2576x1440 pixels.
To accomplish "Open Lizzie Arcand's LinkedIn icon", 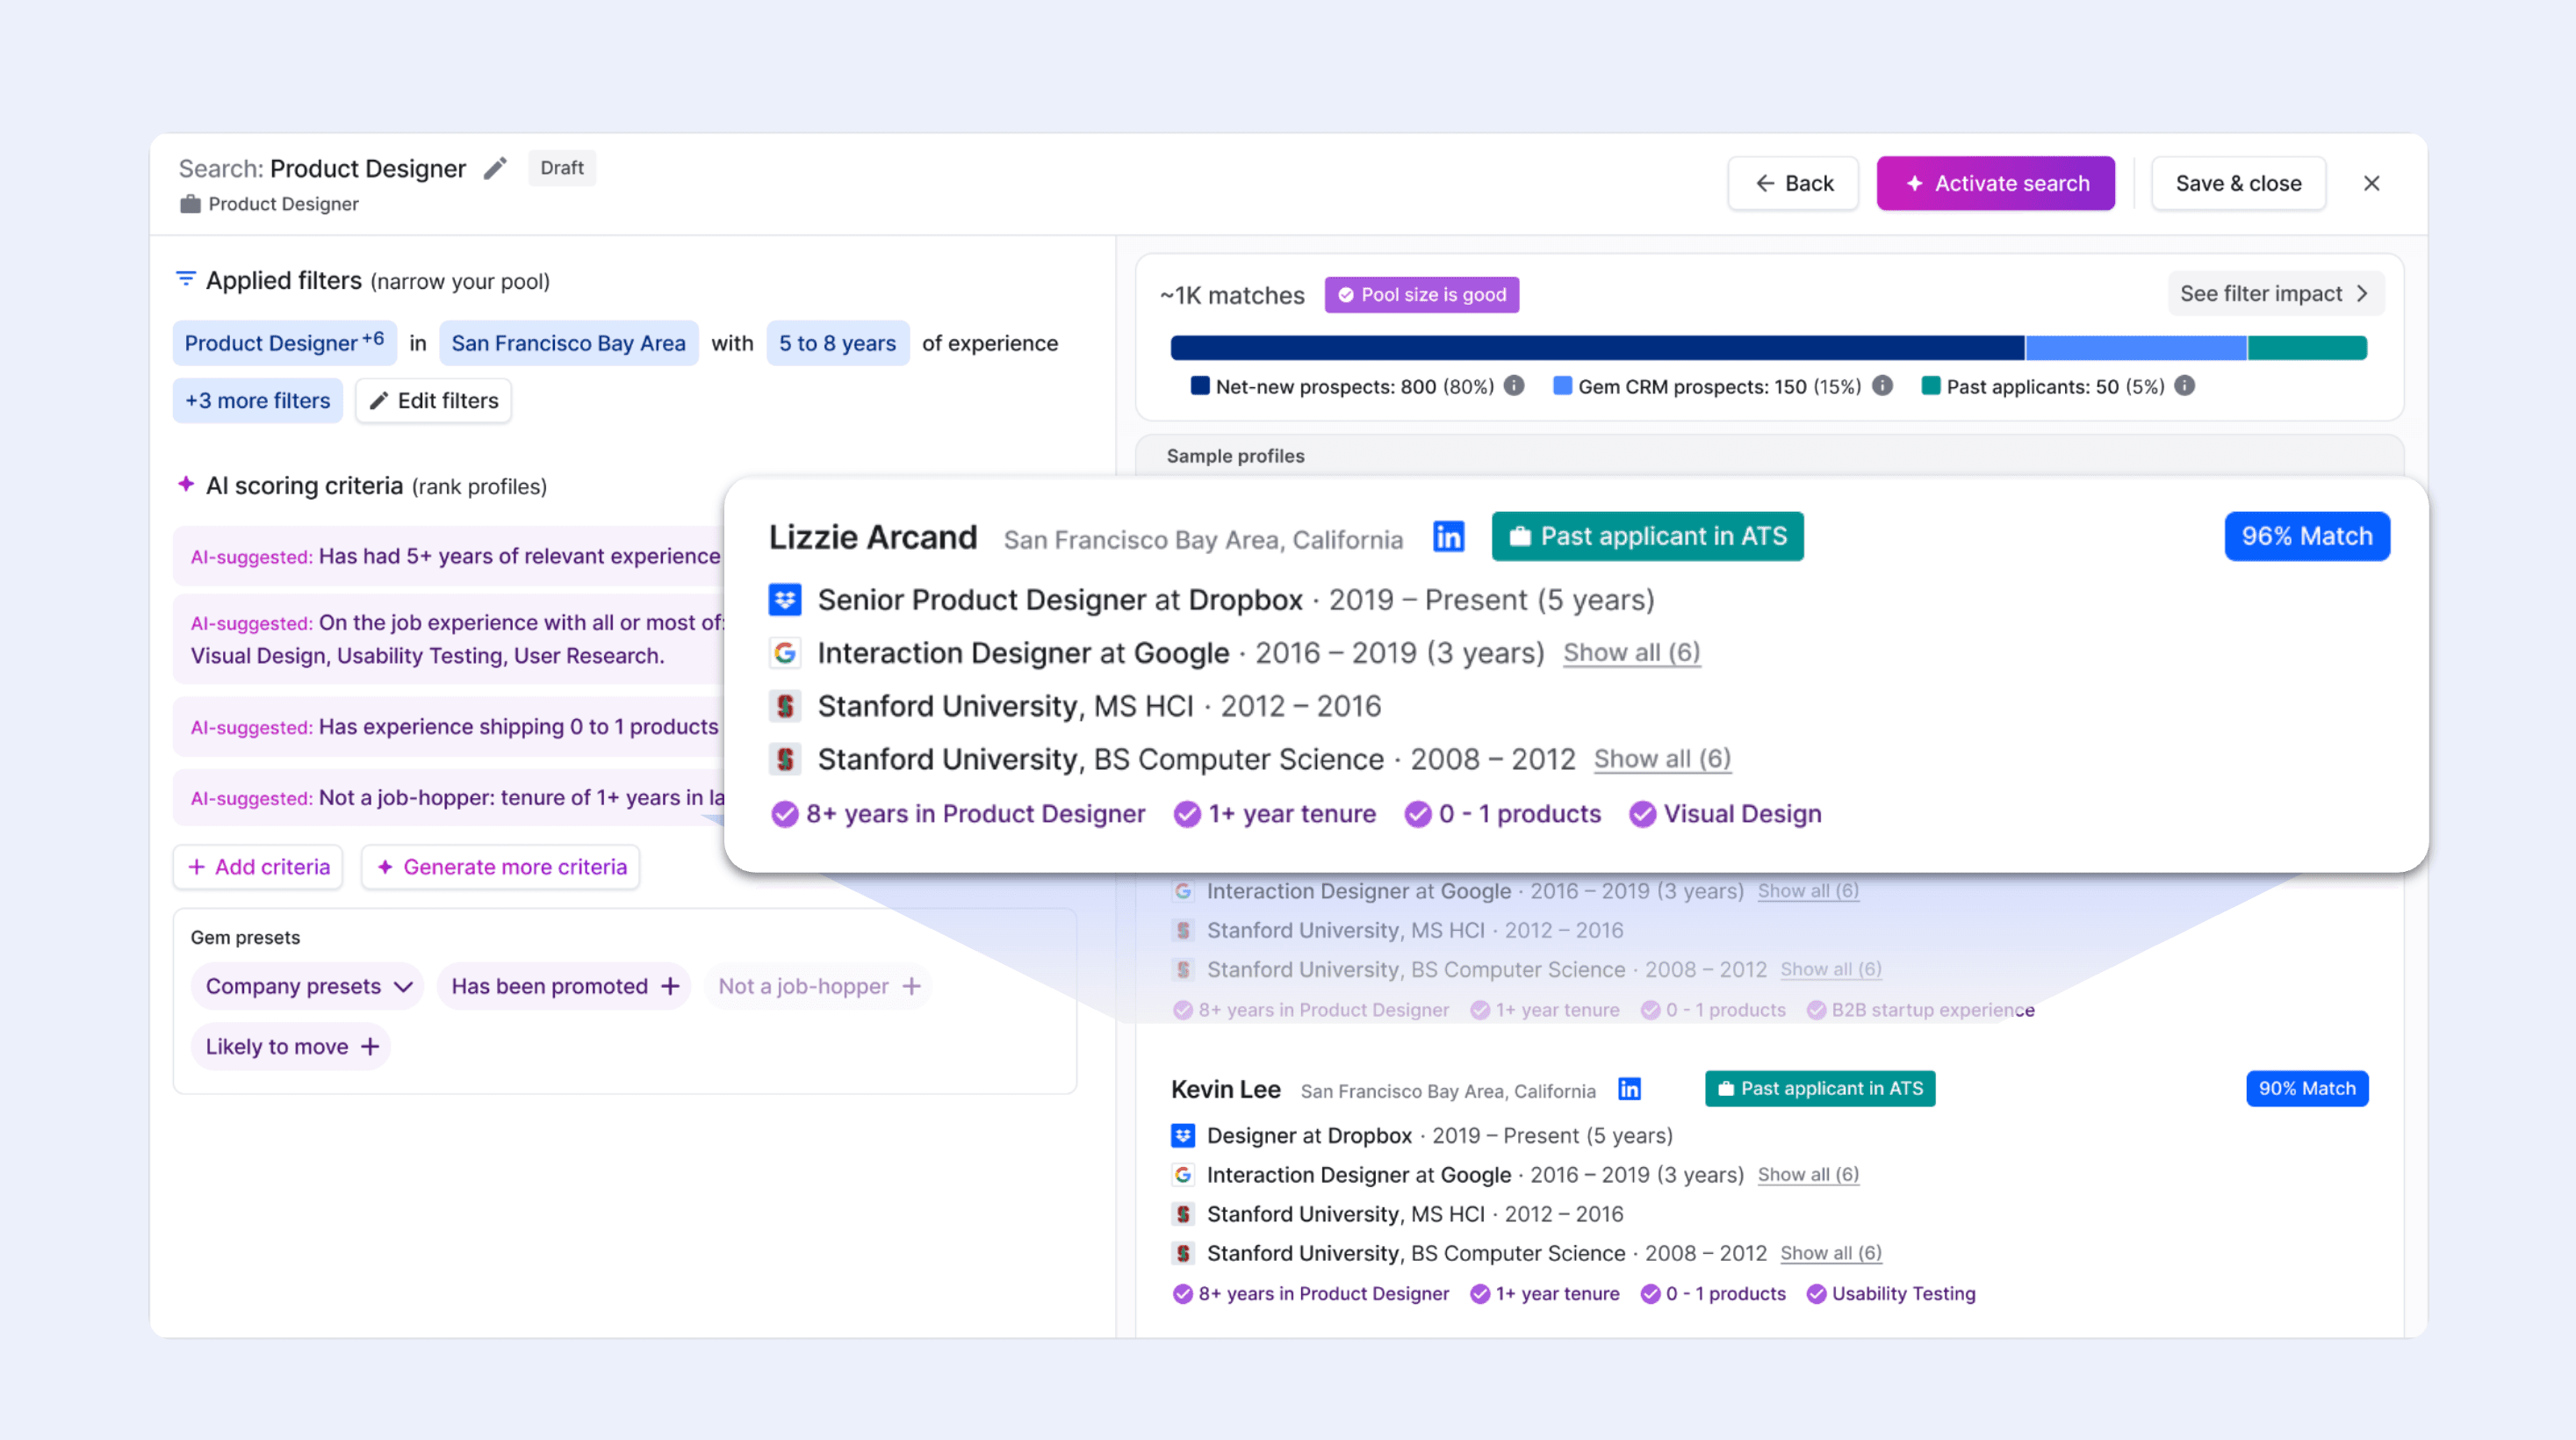I will (1448, 537).
